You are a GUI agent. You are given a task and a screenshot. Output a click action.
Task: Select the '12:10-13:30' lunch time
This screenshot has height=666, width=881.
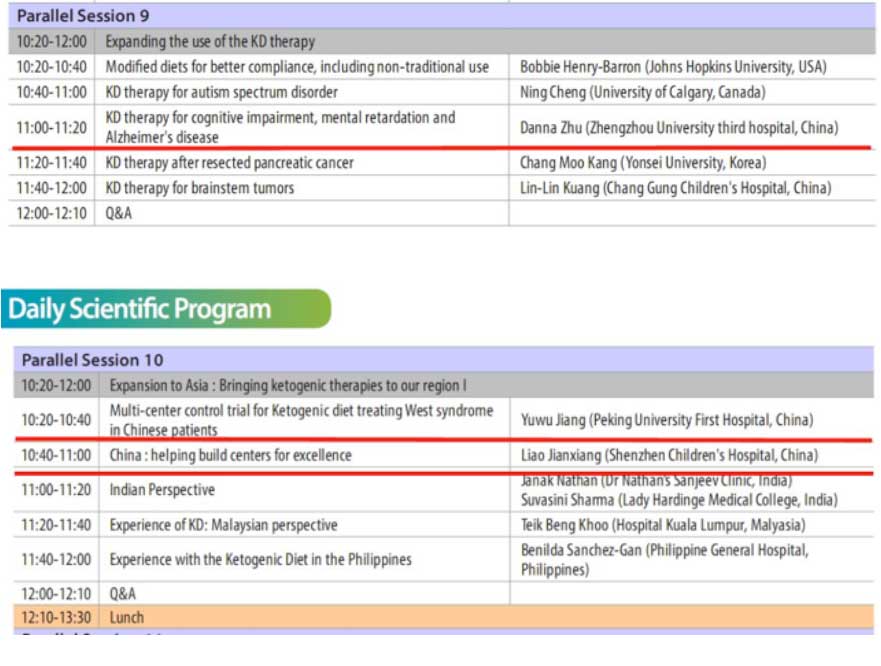(x=56, y=618)
